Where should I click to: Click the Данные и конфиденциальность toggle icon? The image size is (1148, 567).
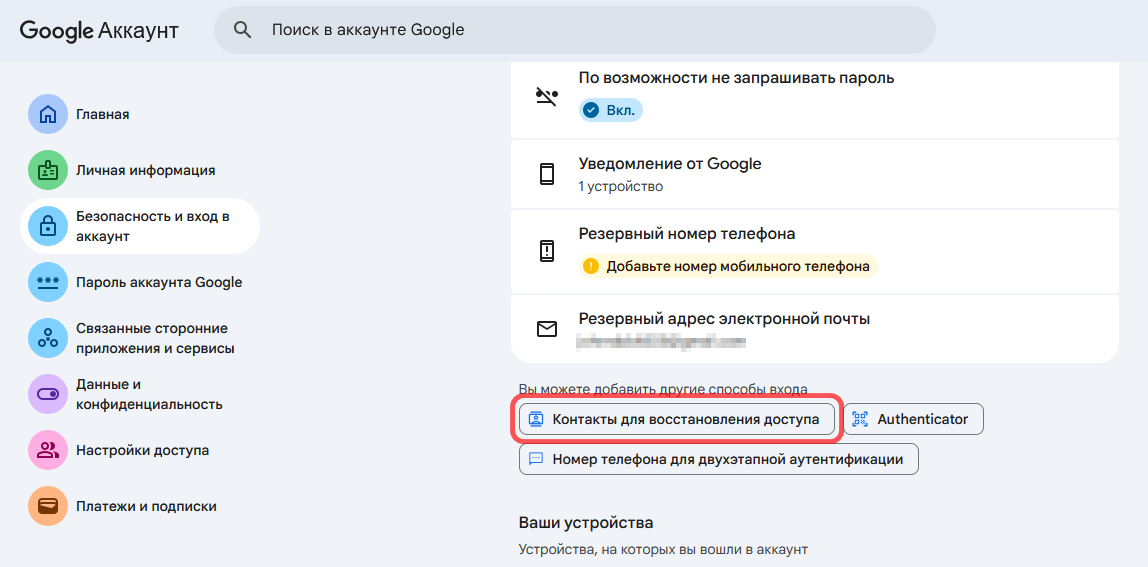tap(47, 395)
